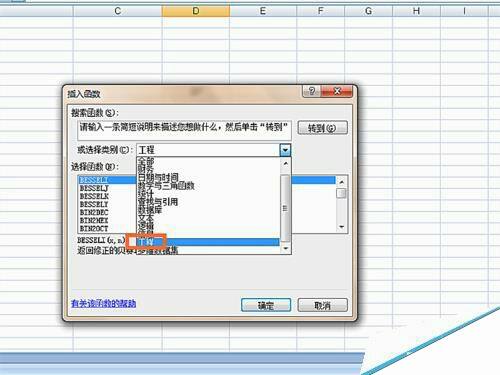Screen dimensions: 500x375
Task: Choose 数学与三角函数 category
Action: click(x=166, y=185)
